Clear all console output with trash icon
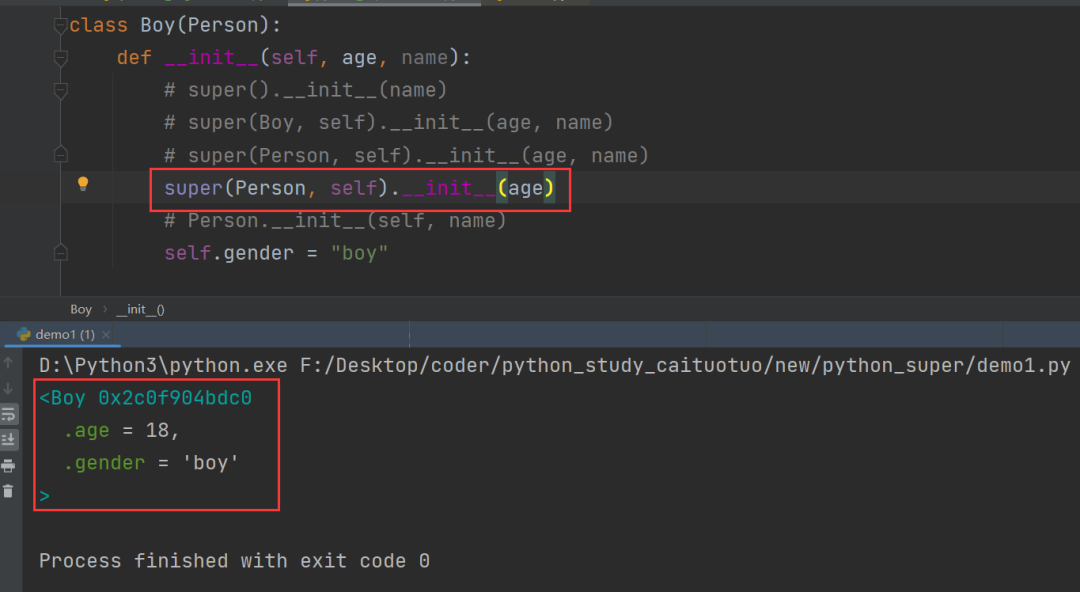Screen dimensions: 1080x592 coord(8,491)
